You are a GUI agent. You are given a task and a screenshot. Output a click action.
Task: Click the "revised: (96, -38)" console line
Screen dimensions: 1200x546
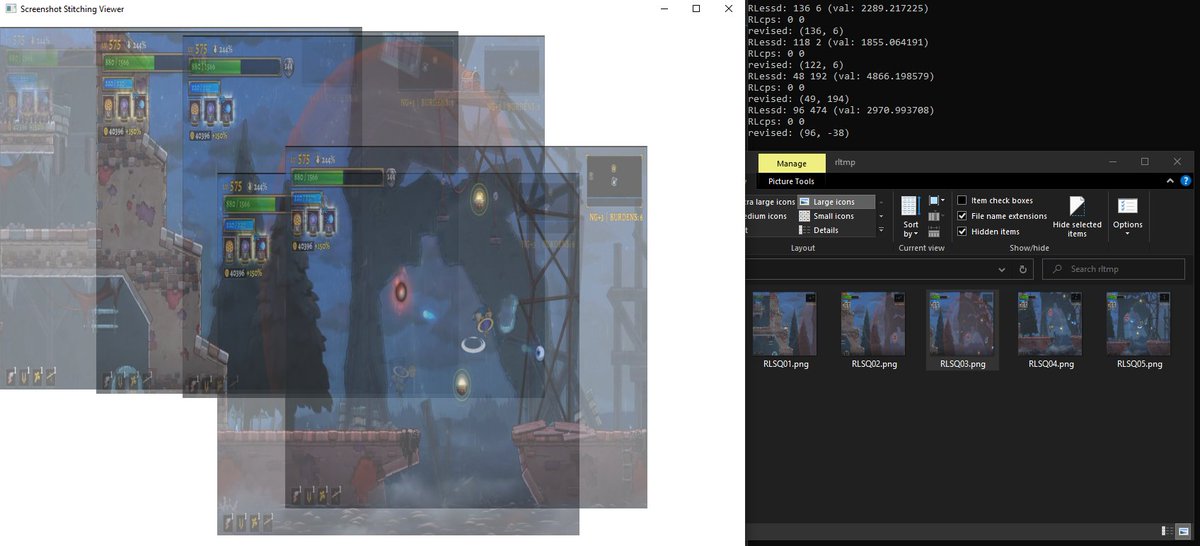[798, 133]
